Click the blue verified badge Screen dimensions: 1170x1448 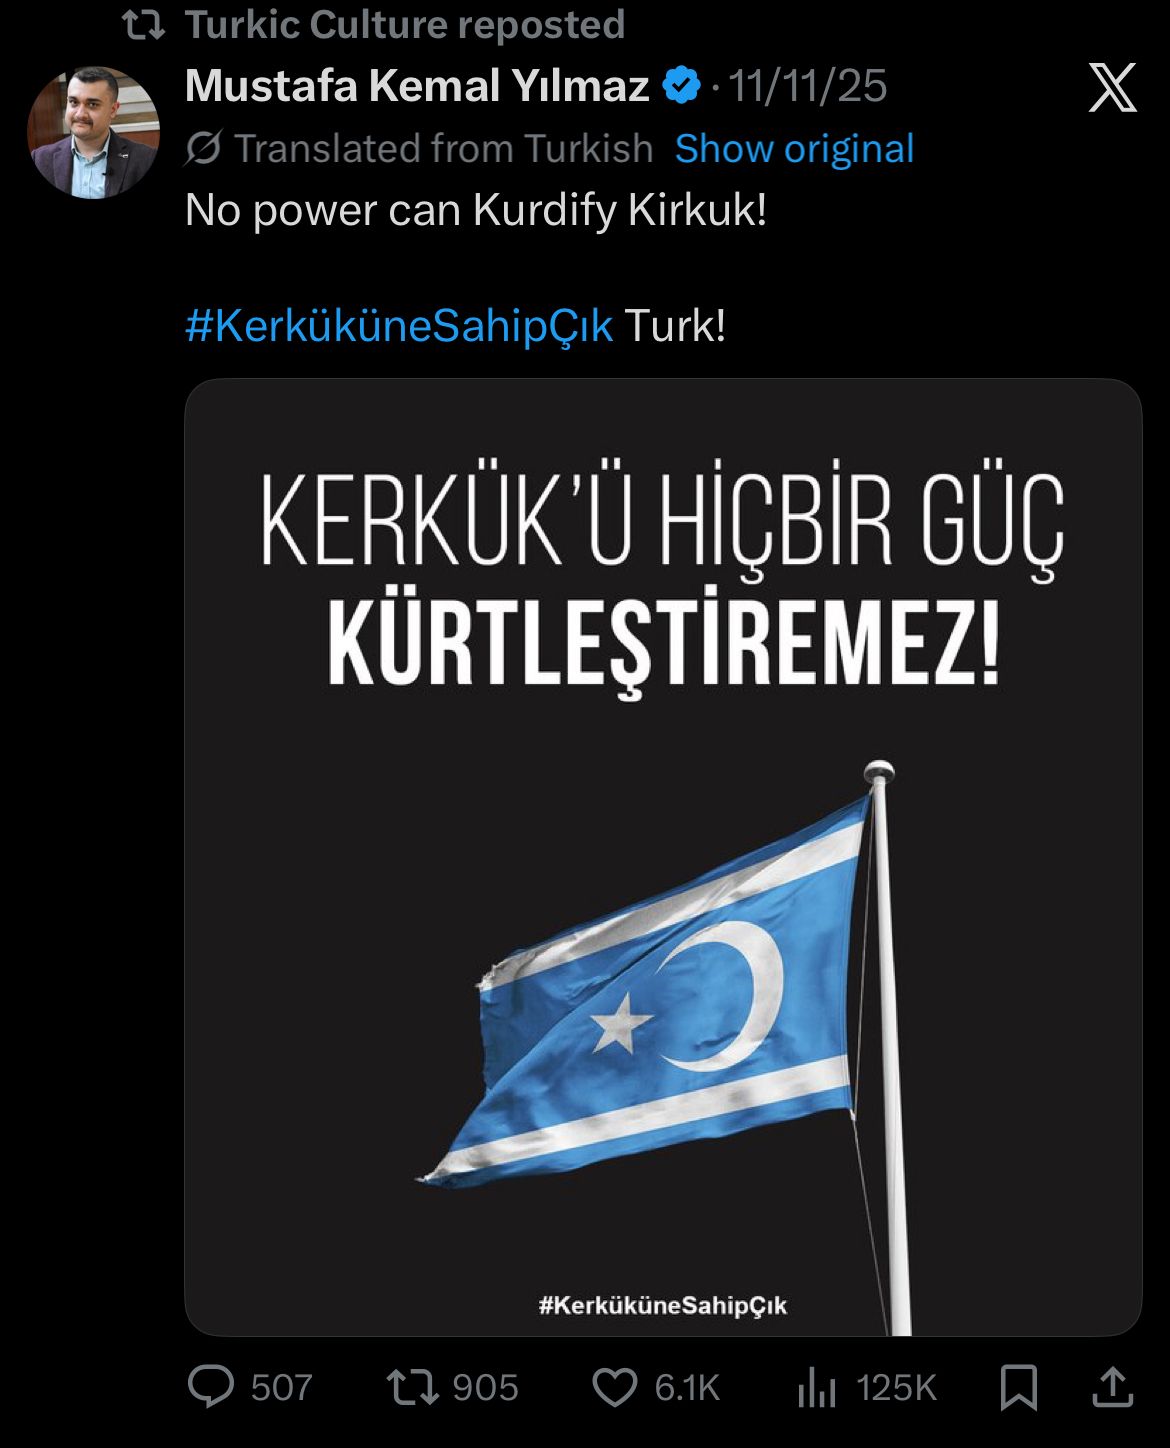click(x=682, y=86)
